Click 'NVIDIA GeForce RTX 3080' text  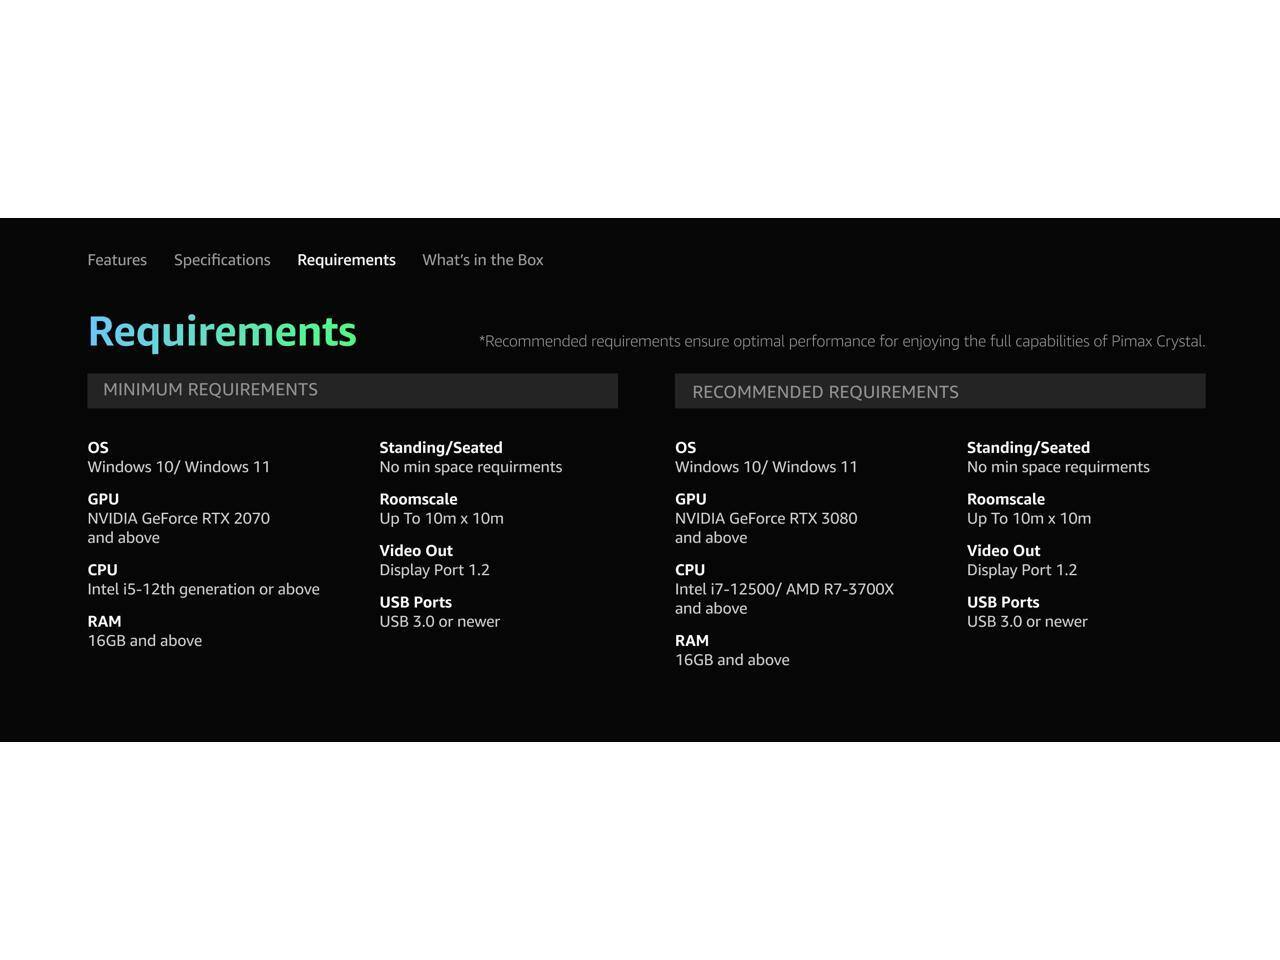click(766, 518)
